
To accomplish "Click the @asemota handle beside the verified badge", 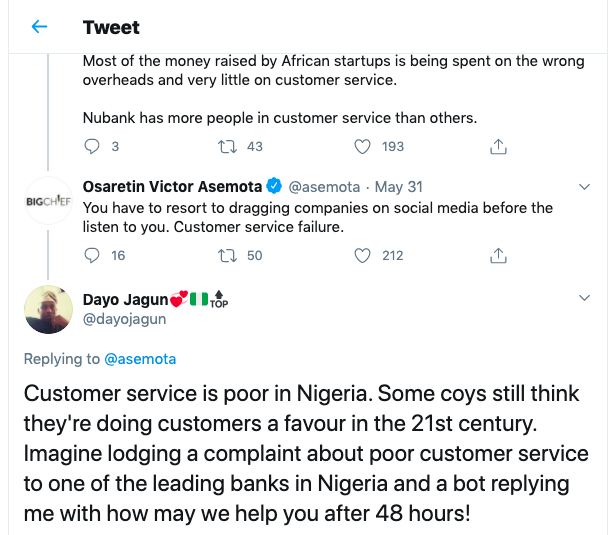I will [x=323, y=187].
